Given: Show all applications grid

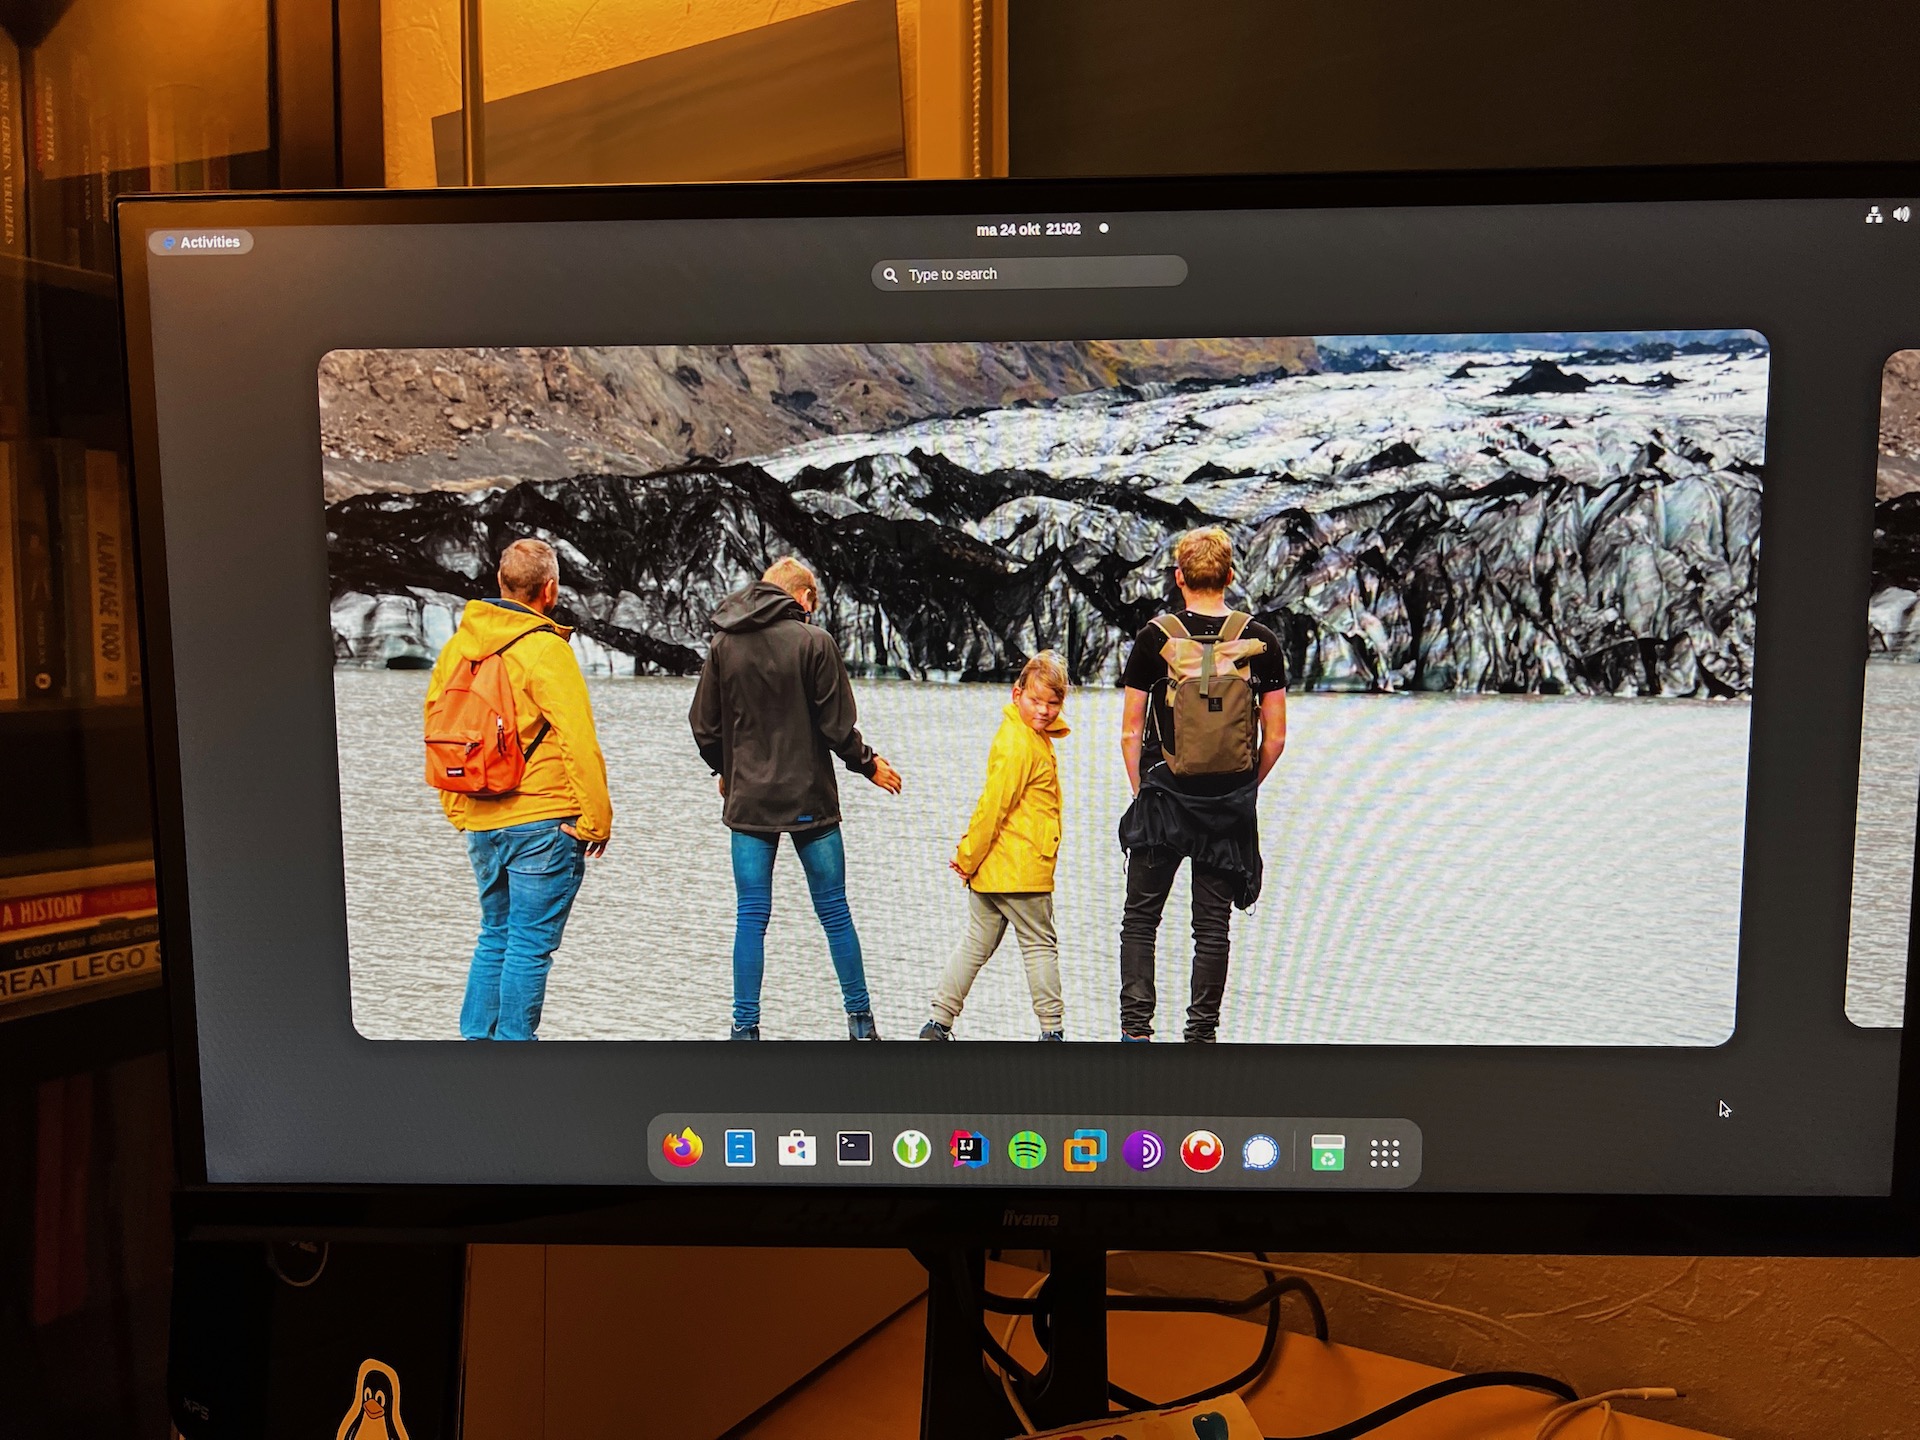Looking at the screenshot, I should pos(1385,1154).
